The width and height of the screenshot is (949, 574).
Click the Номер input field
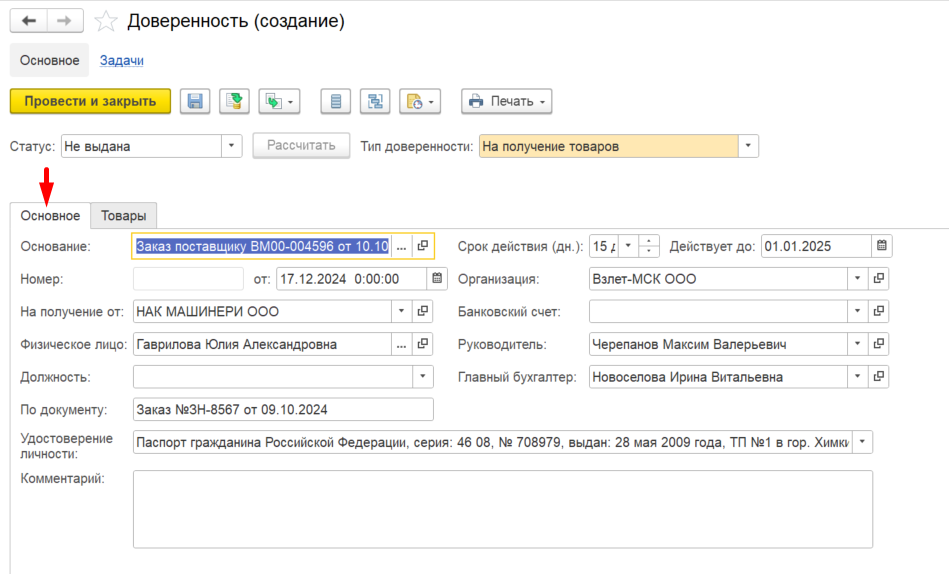[188, 279]
